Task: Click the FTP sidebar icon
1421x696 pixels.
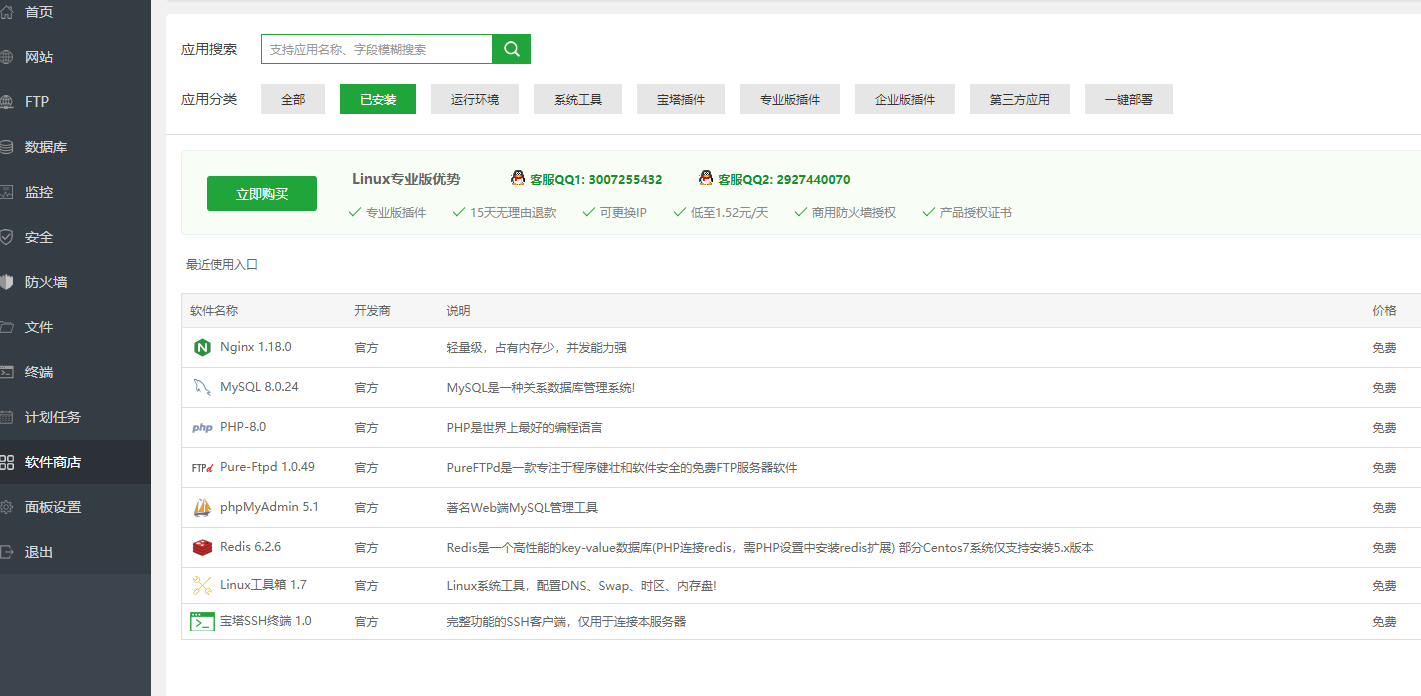Action: 6,102
